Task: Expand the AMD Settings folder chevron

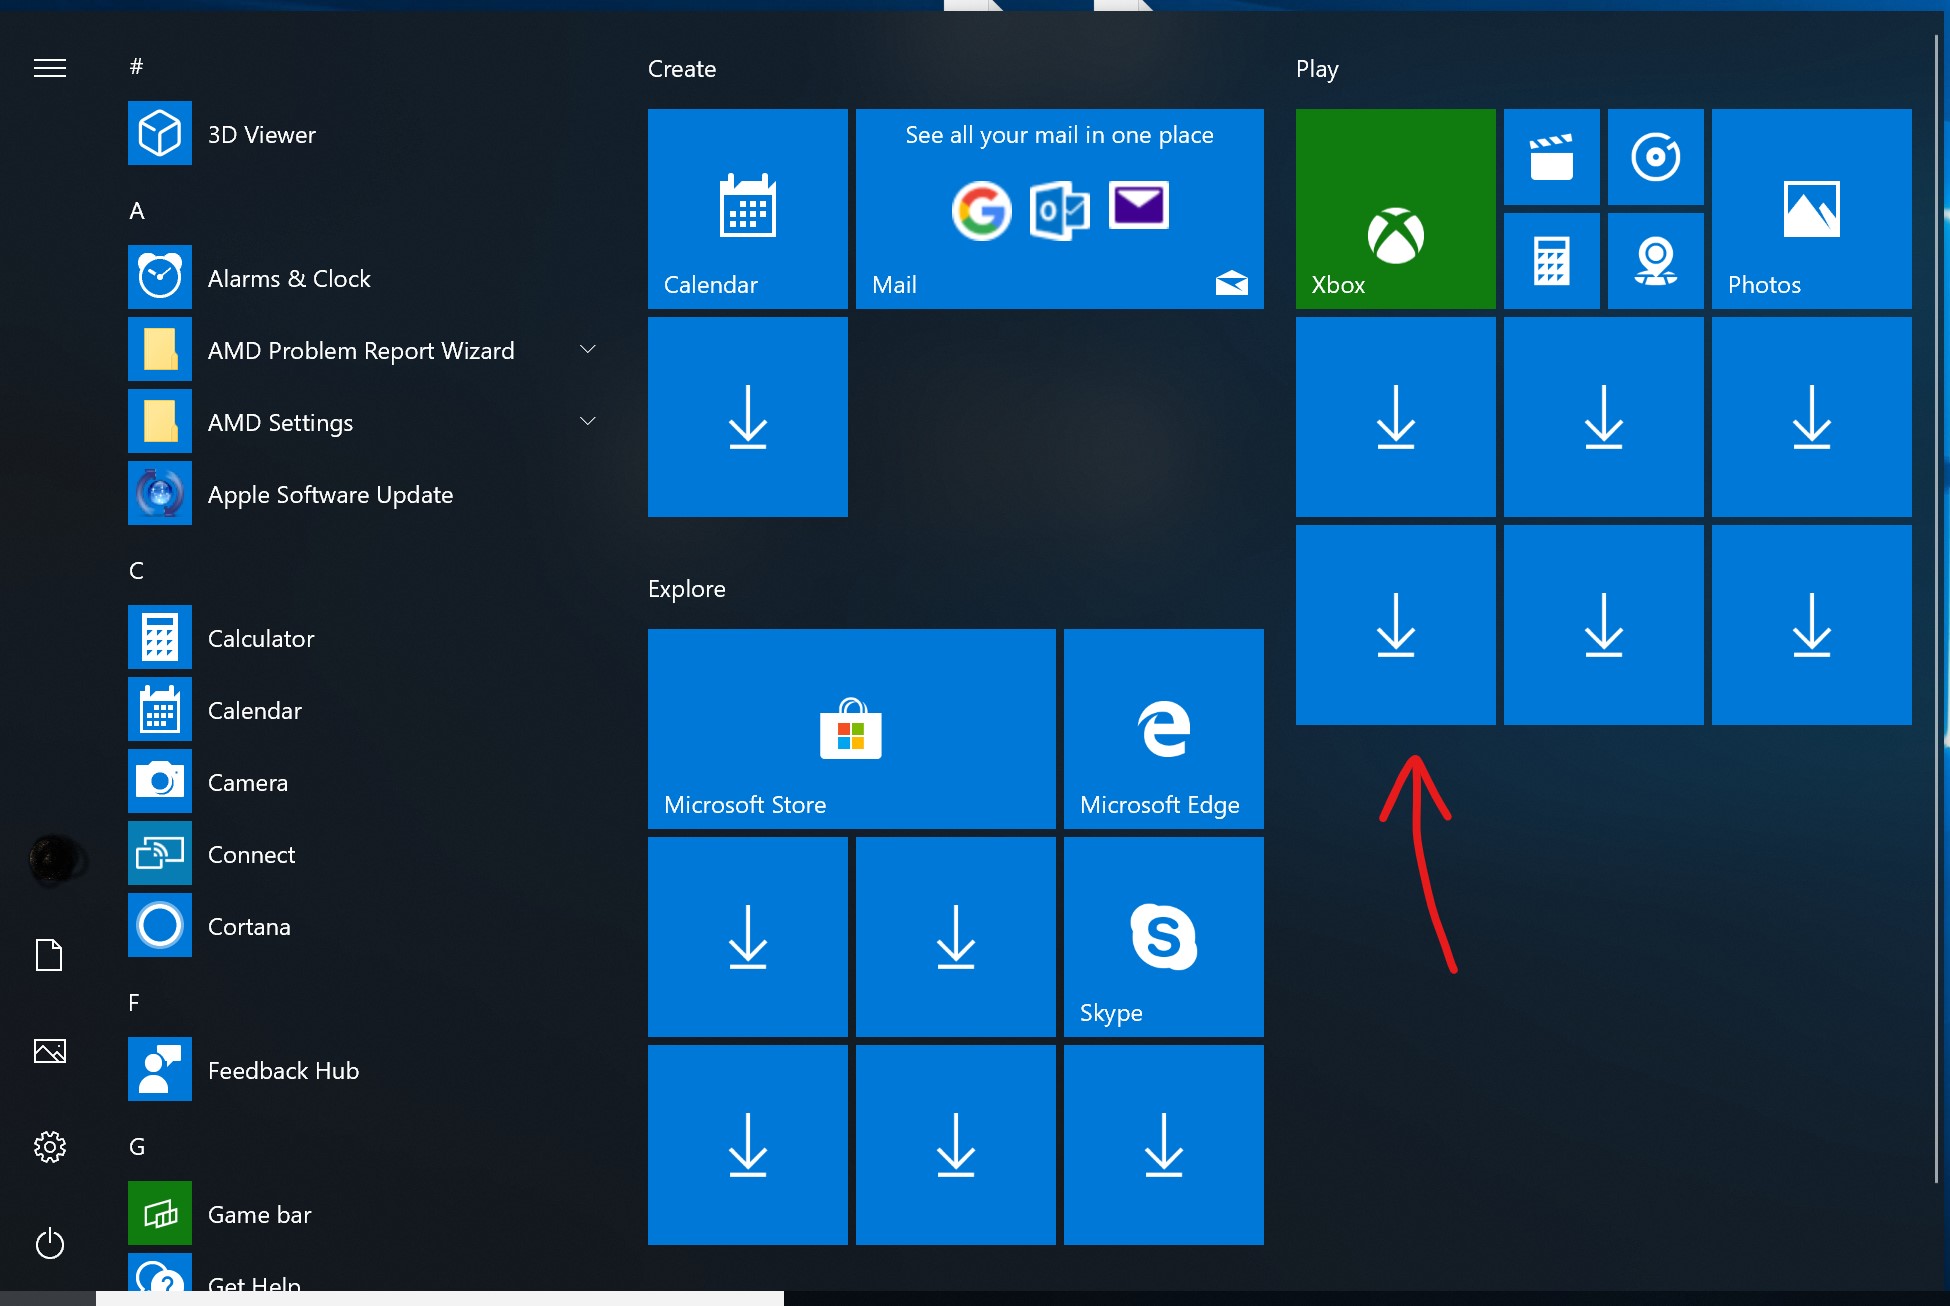Action: point(588,422)
